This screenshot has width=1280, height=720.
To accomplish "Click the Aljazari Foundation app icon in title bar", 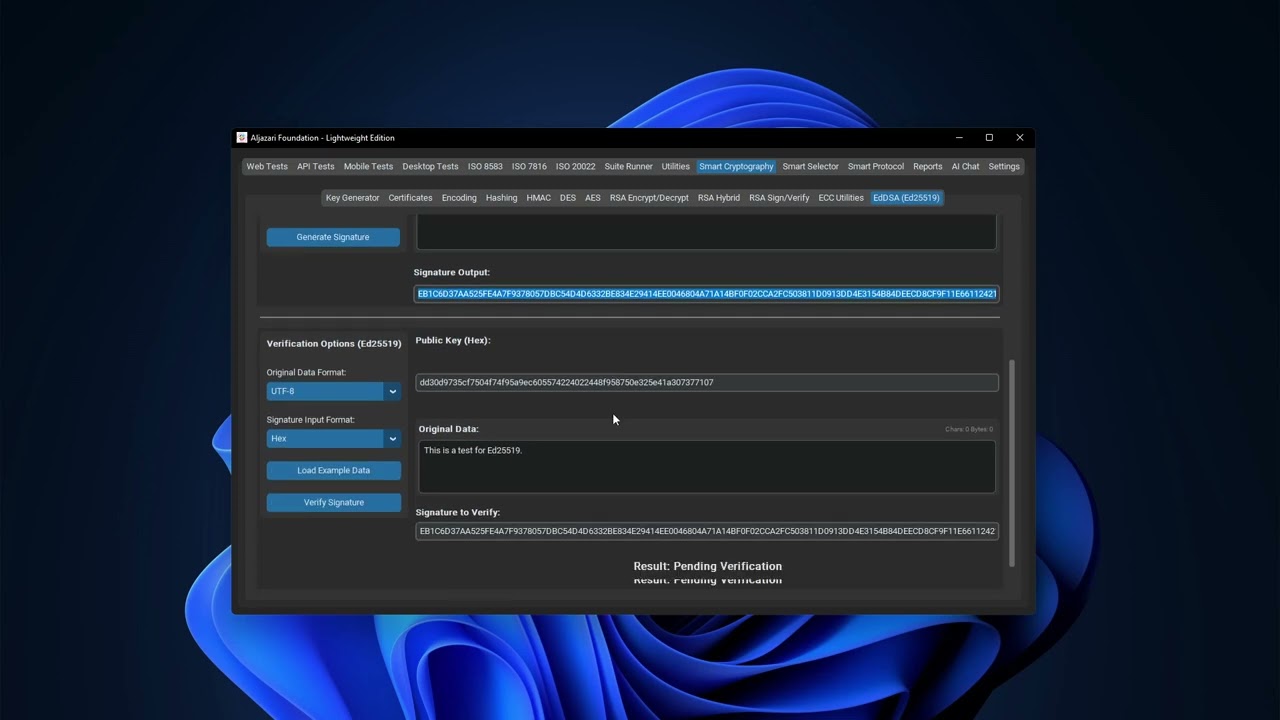I will pos(242,138).
